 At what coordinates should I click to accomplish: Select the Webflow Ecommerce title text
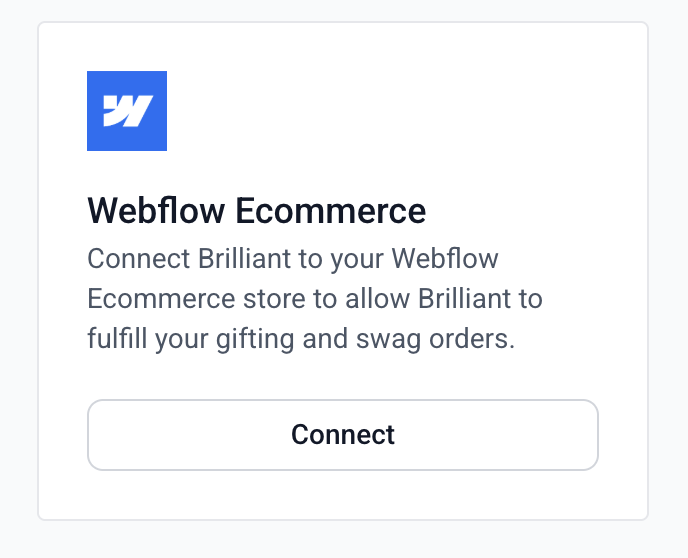[257, 211]
